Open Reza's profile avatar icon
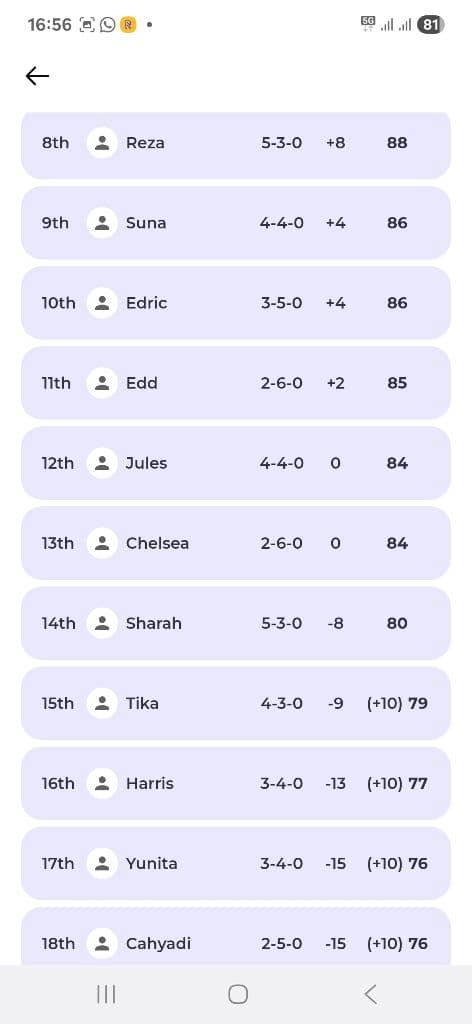 pos(102,143)
